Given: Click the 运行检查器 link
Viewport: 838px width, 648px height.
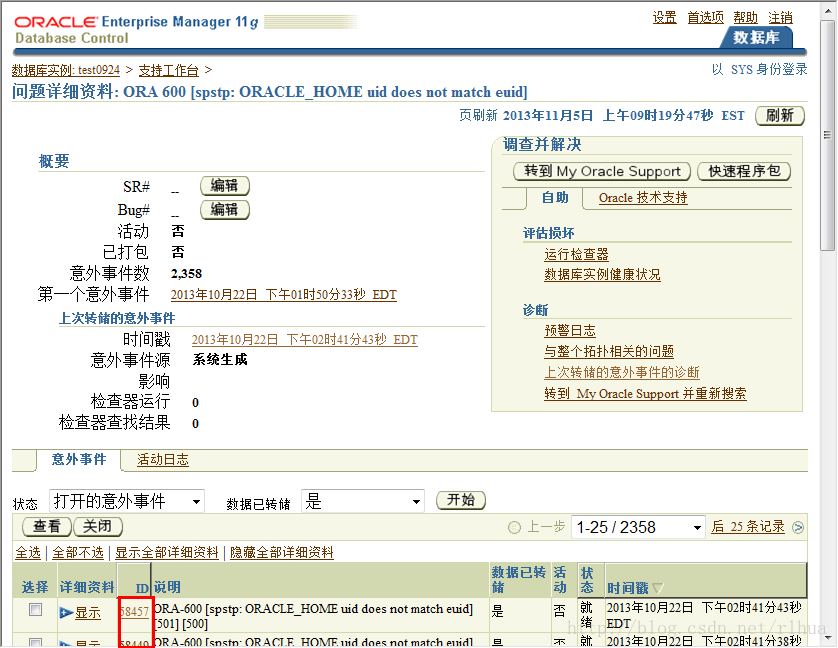Looking at the screenshot, I should pos(576,254).
